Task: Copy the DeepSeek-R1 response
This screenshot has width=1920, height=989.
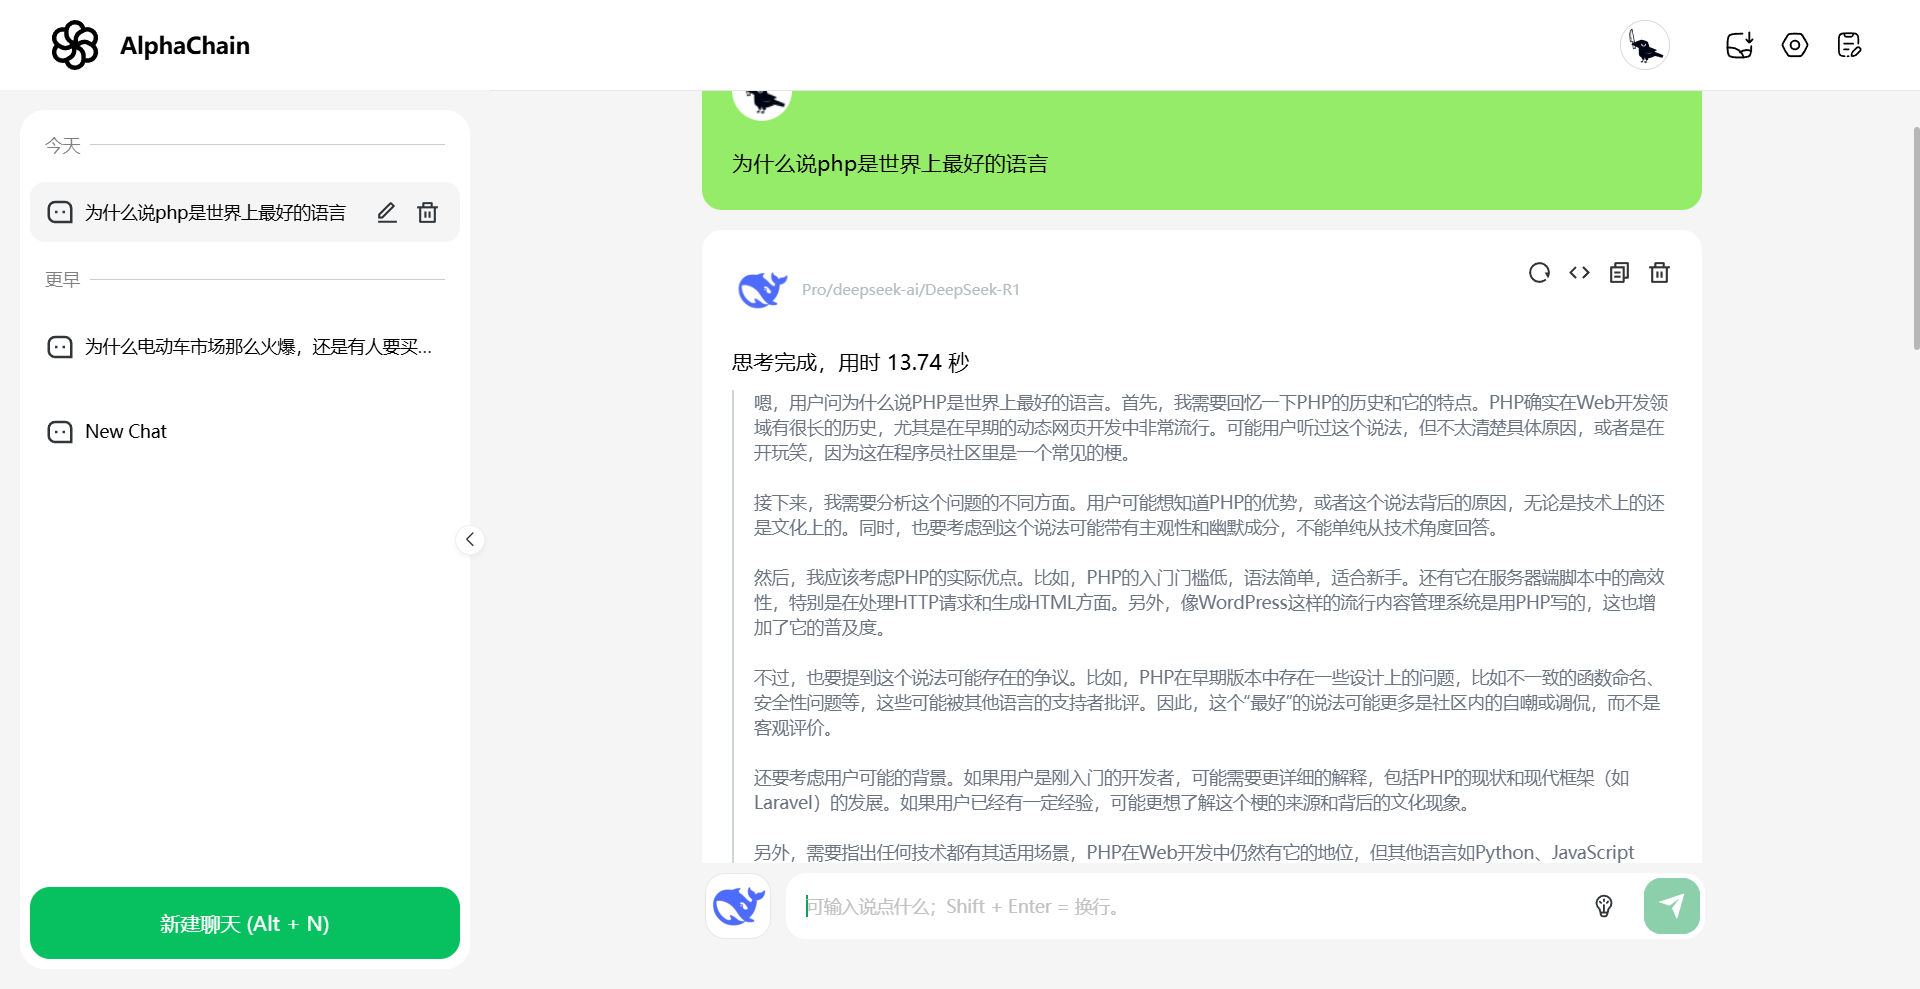Action: pyautogui.click(x=1620, y=273)
